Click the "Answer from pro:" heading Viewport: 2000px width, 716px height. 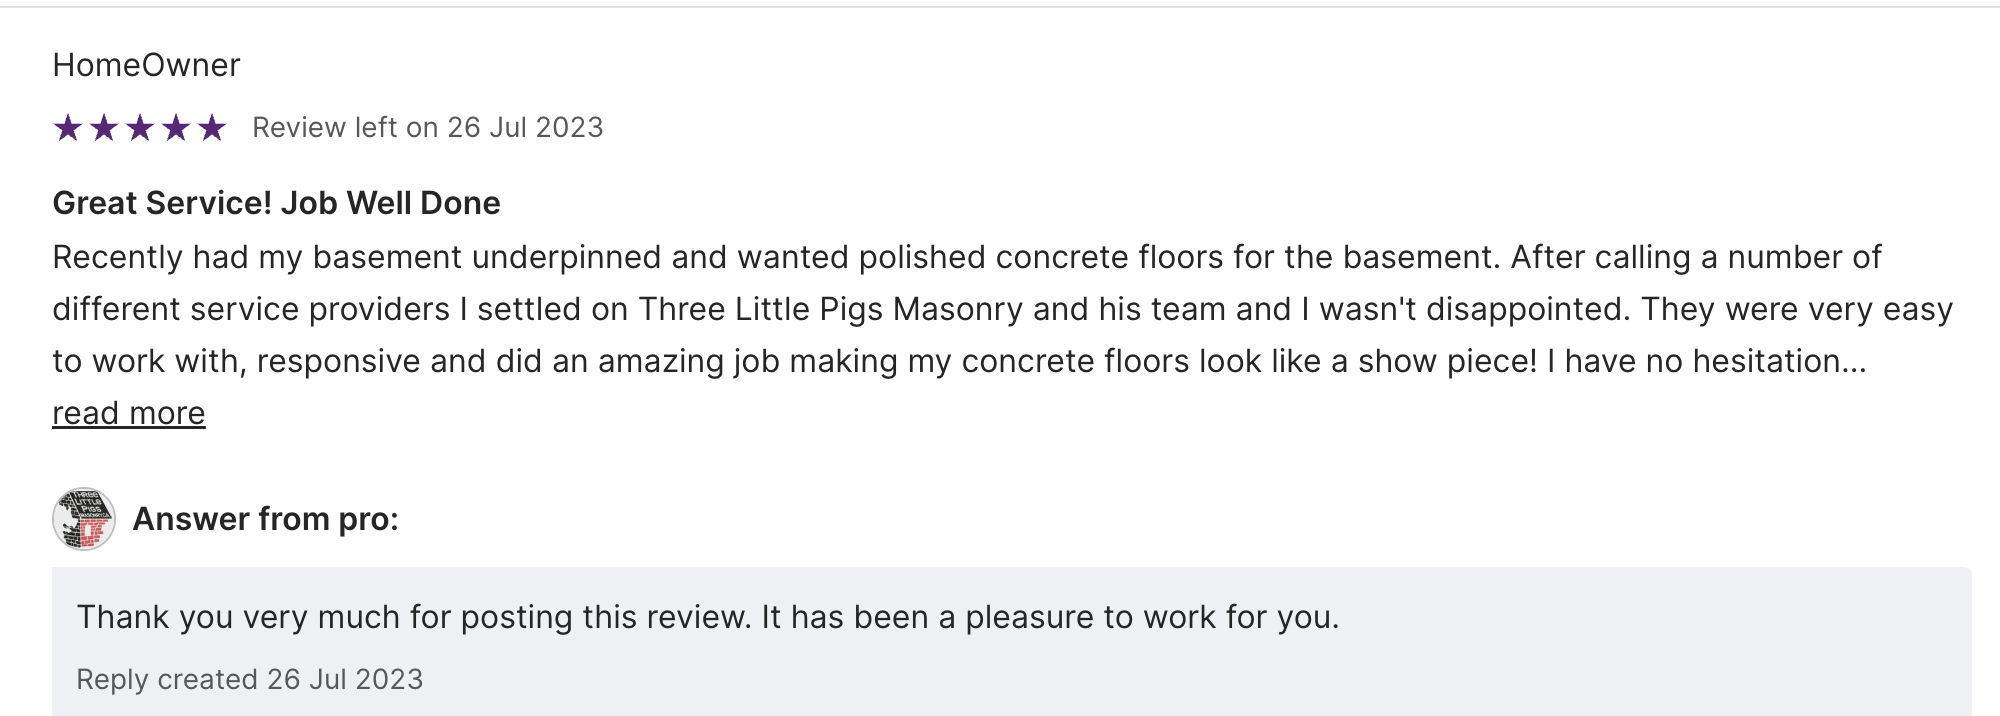(266, 519)
